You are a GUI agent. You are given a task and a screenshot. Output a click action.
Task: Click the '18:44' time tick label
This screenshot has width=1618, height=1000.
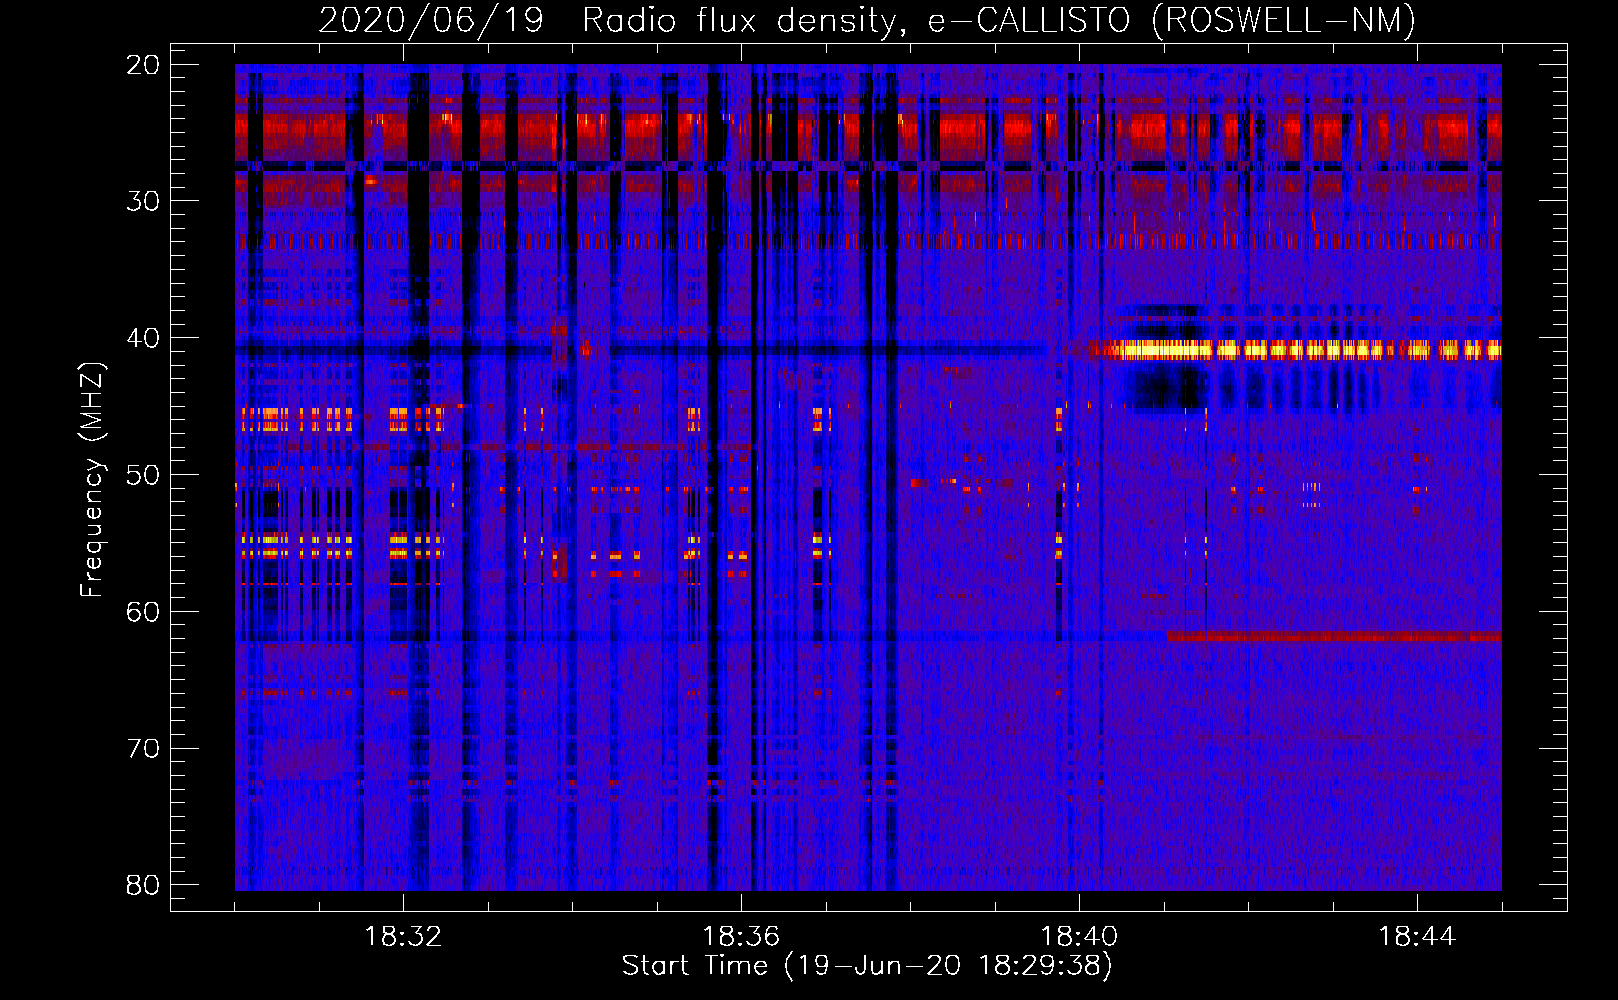tap(1417, 937)
